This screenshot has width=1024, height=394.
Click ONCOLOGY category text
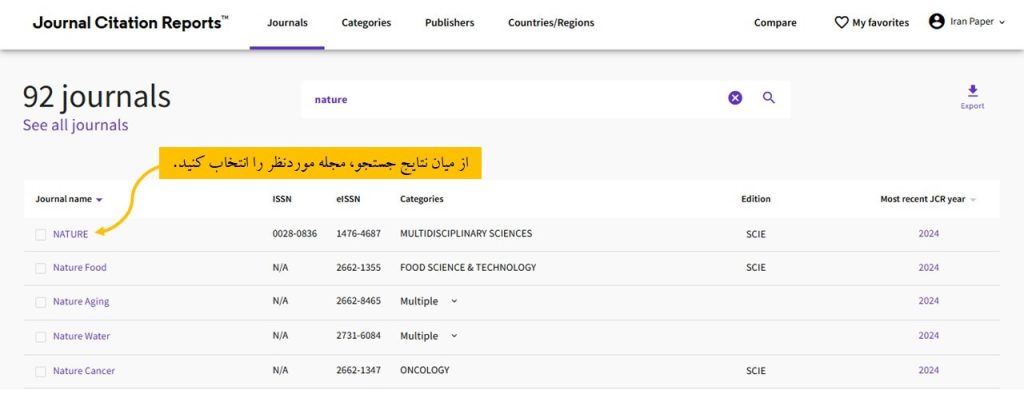pyautogui.click(x=424, y=370)
